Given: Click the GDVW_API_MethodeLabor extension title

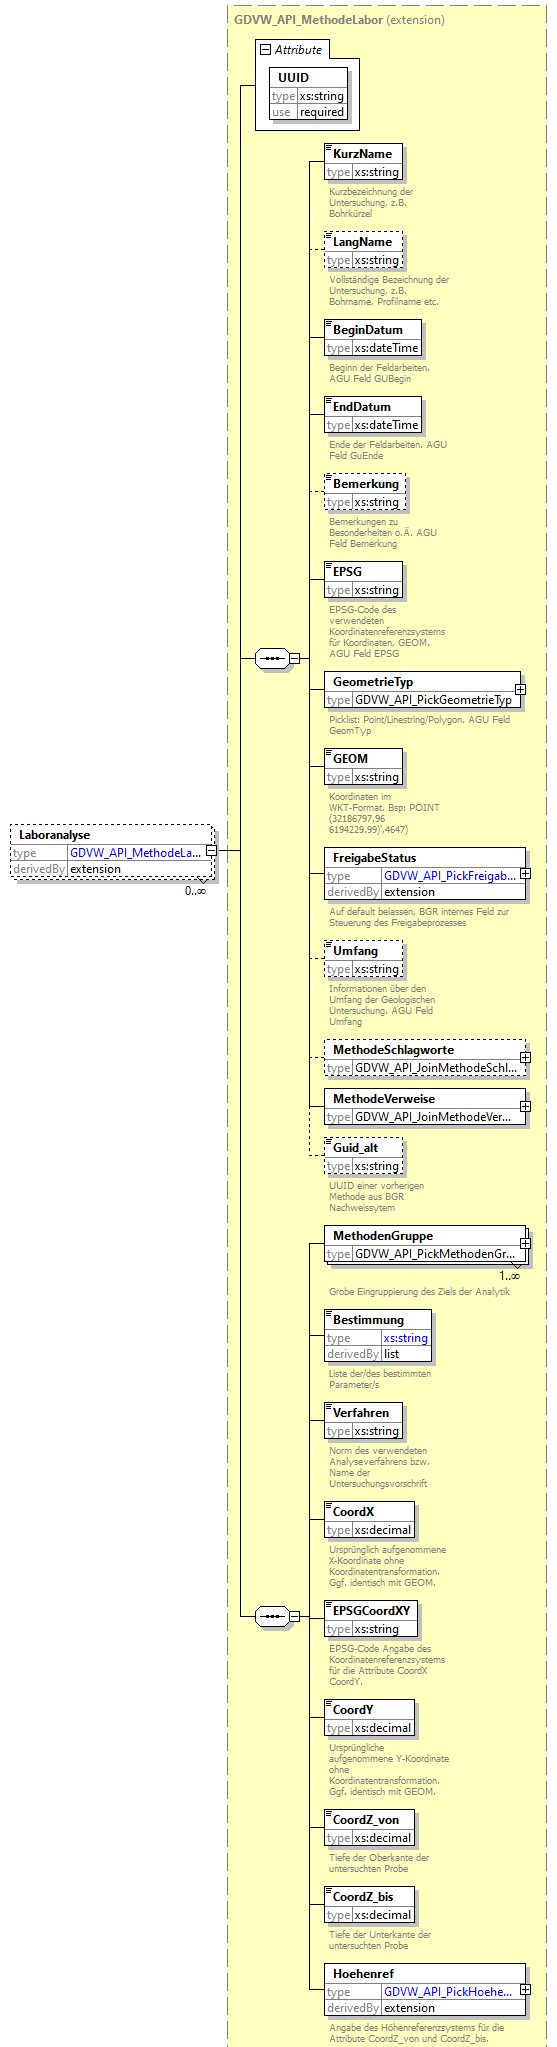Looking at the screenshot, I should 340,19.
